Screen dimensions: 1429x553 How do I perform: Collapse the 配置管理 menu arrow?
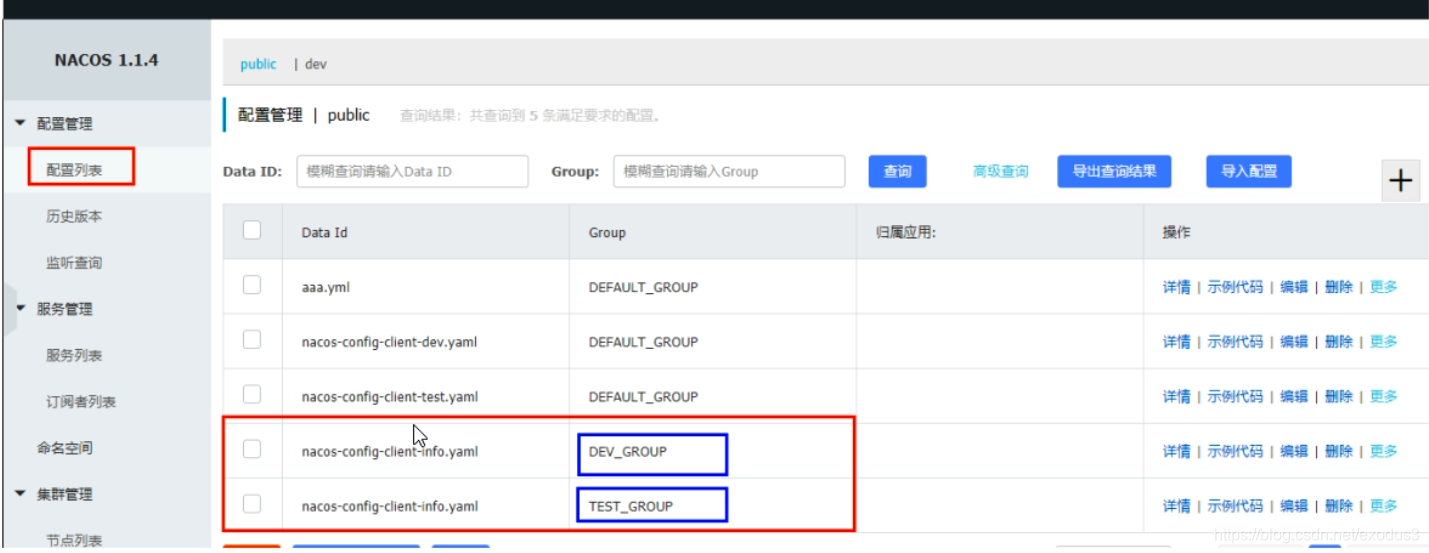pyautogui.click(x=20, y=124)
